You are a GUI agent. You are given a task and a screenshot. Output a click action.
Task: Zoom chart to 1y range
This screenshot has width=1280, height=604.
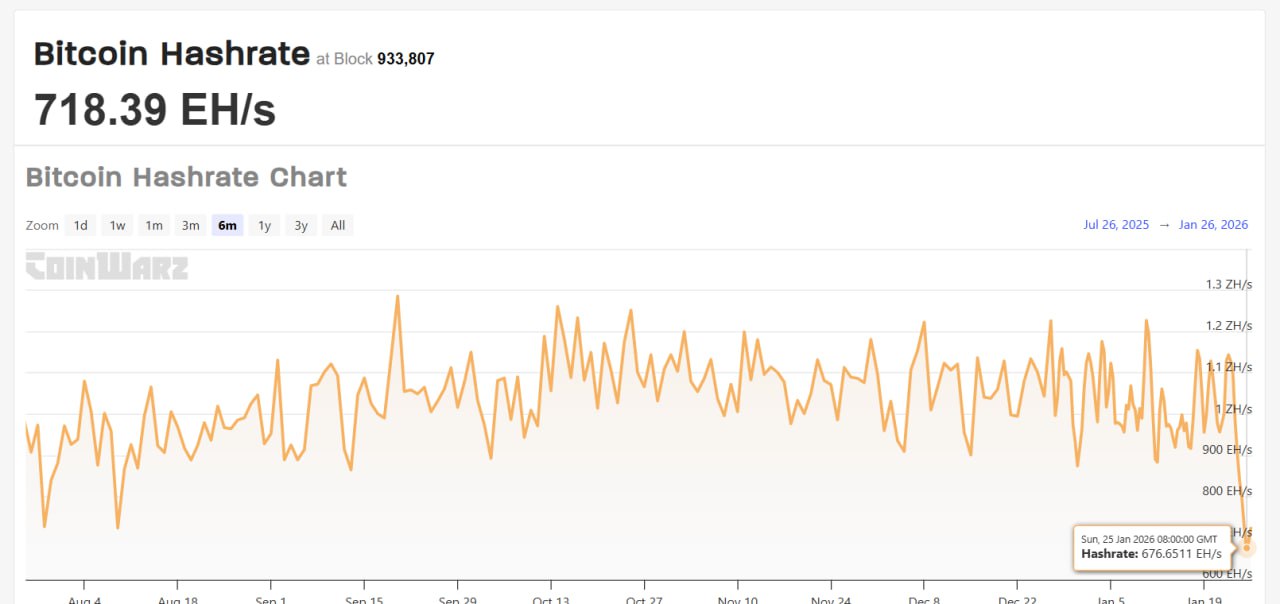(264, 225)
